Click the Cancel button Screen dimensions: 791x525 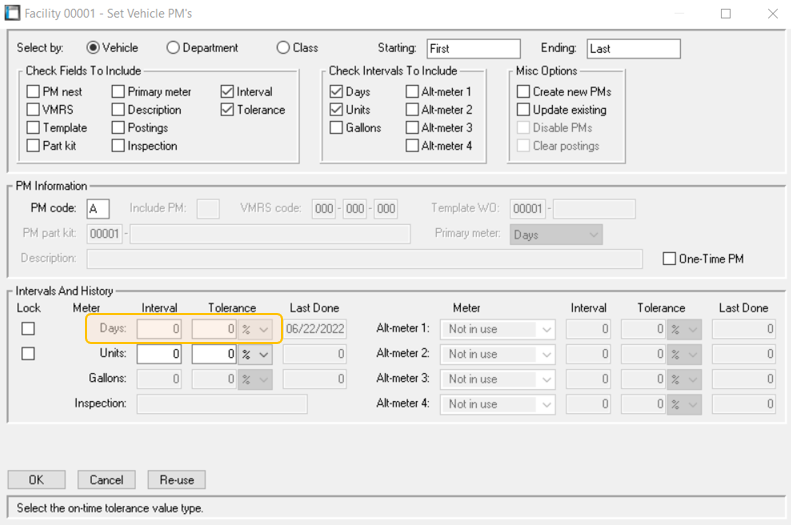pyautogui.click(x=106, y=480)
